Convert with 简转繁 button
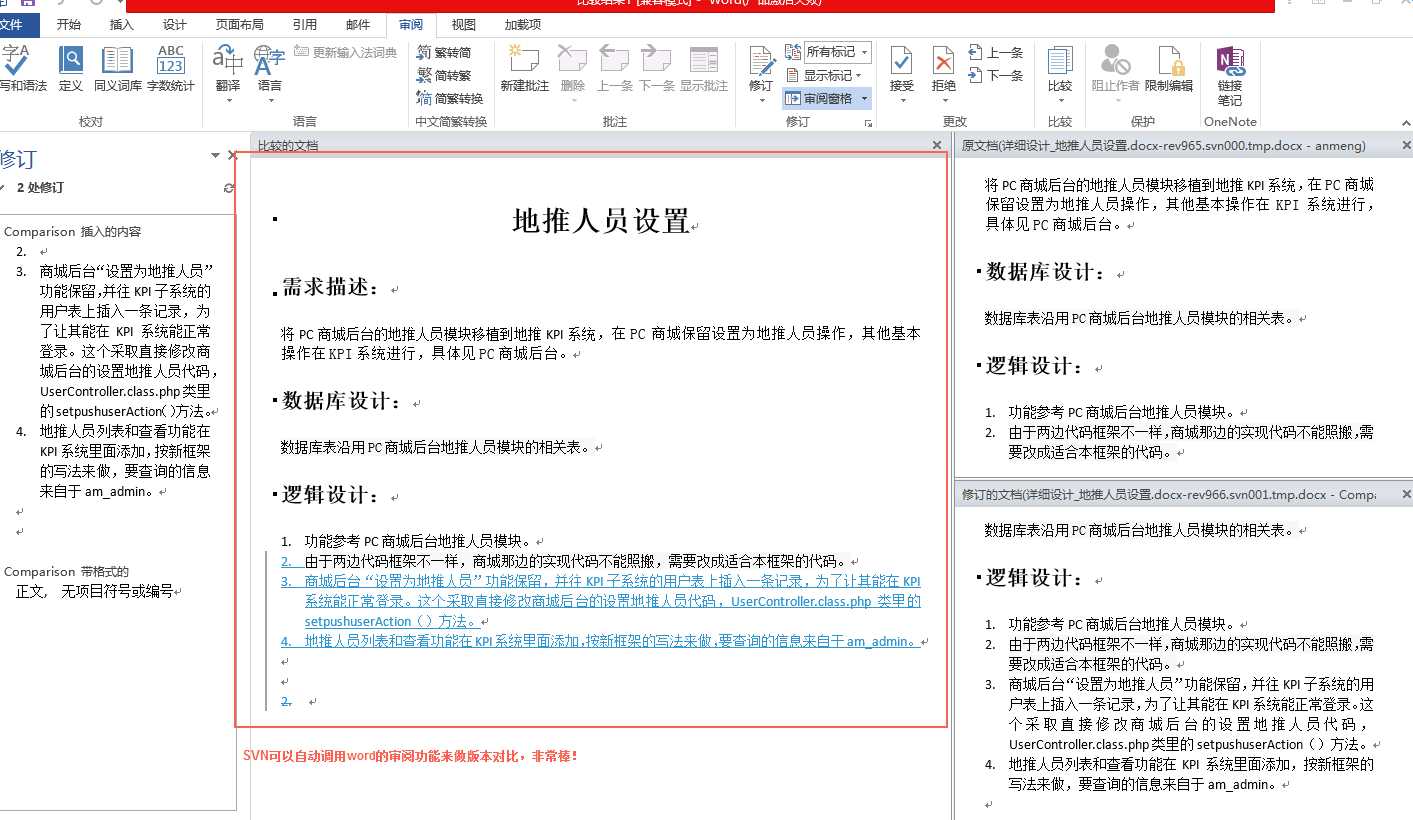The image size is (1413, 820). [x=444, y=75]
